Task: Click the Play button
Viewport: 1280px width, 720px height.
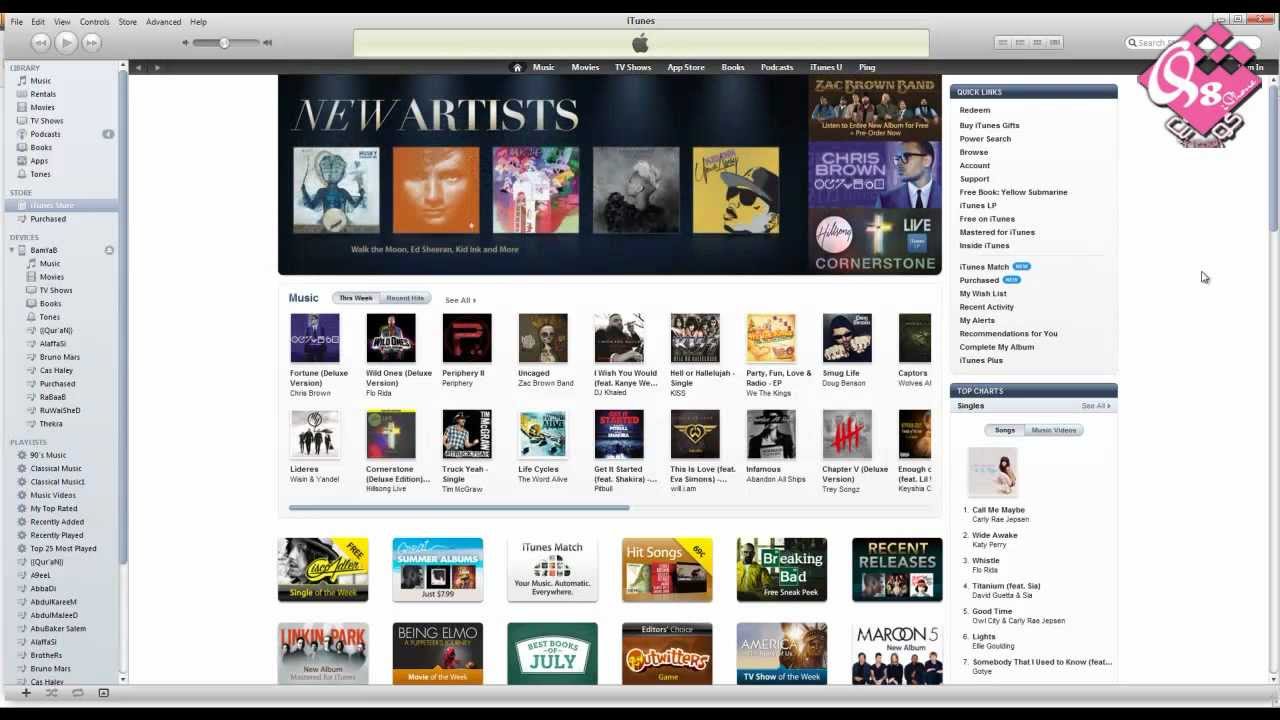Action: (x=66, y=42)
